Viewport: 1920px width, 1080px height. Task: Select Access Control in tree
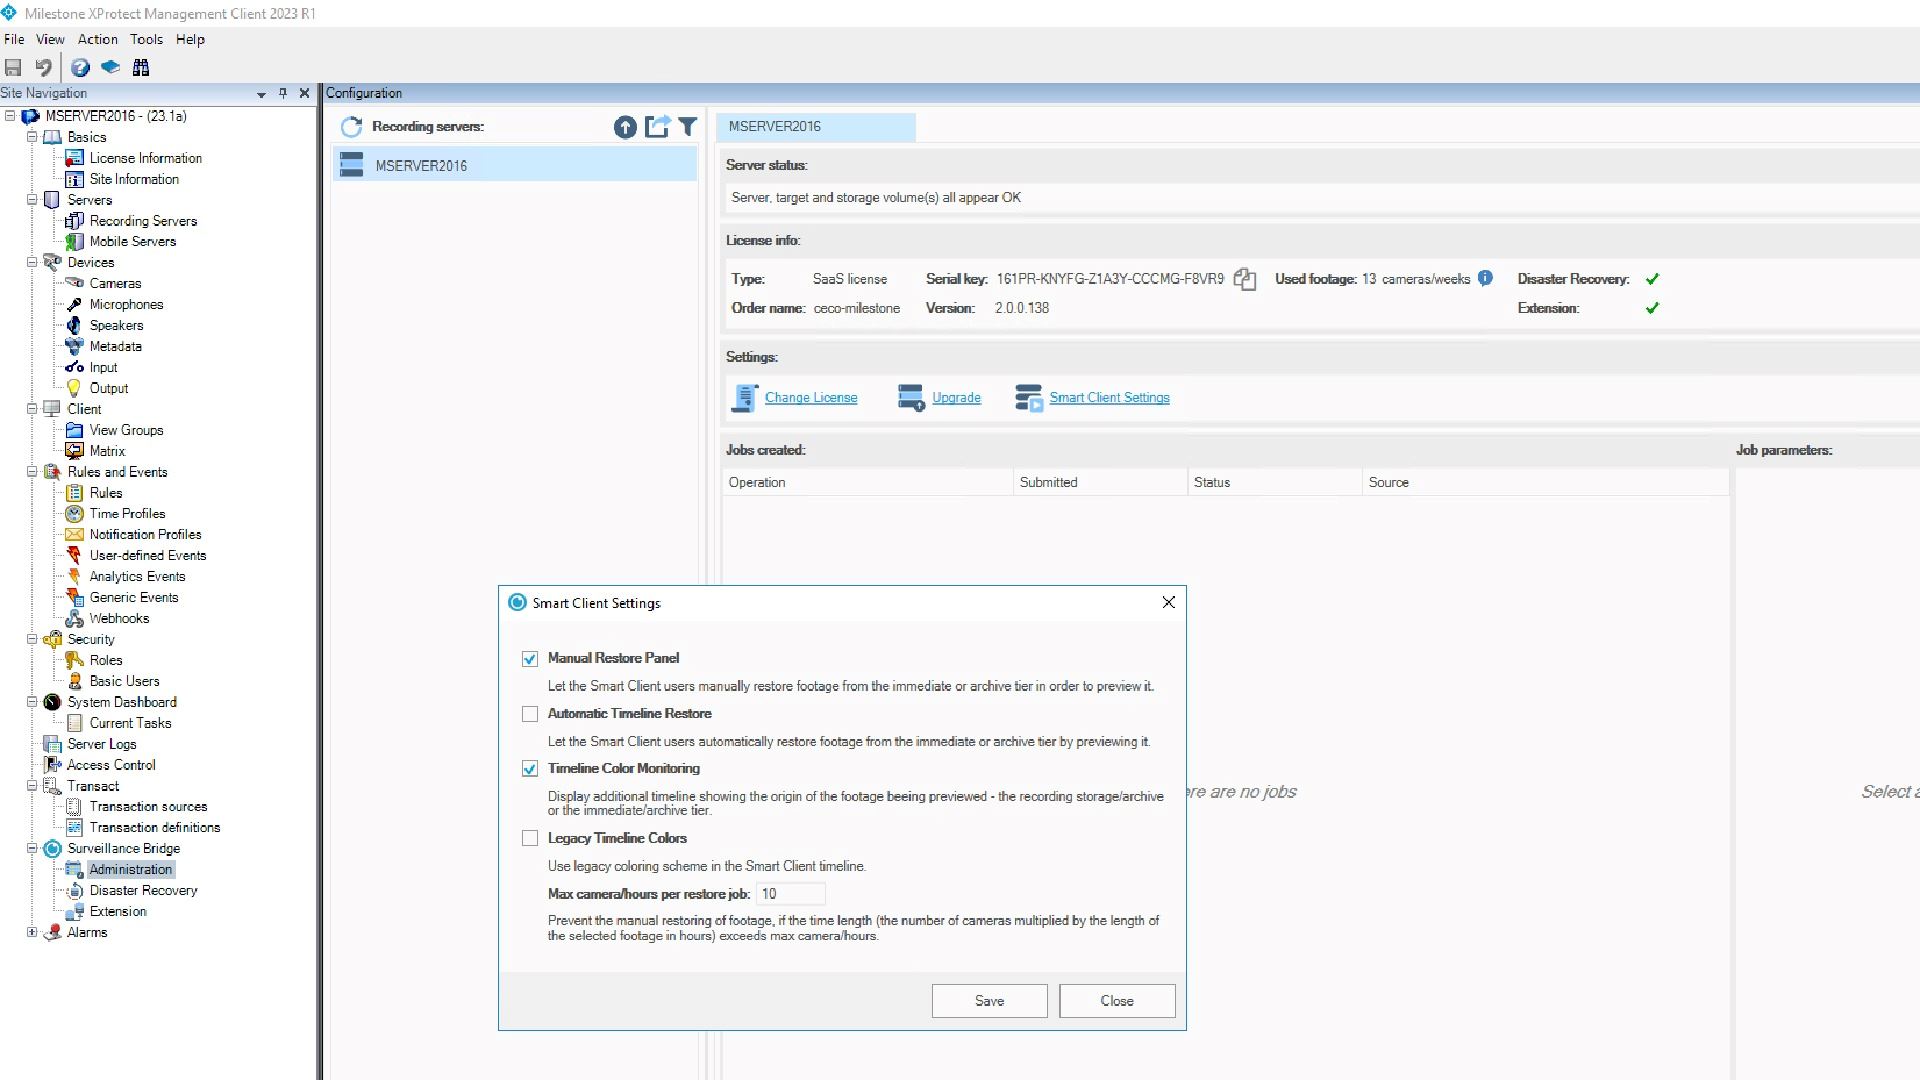111,765
